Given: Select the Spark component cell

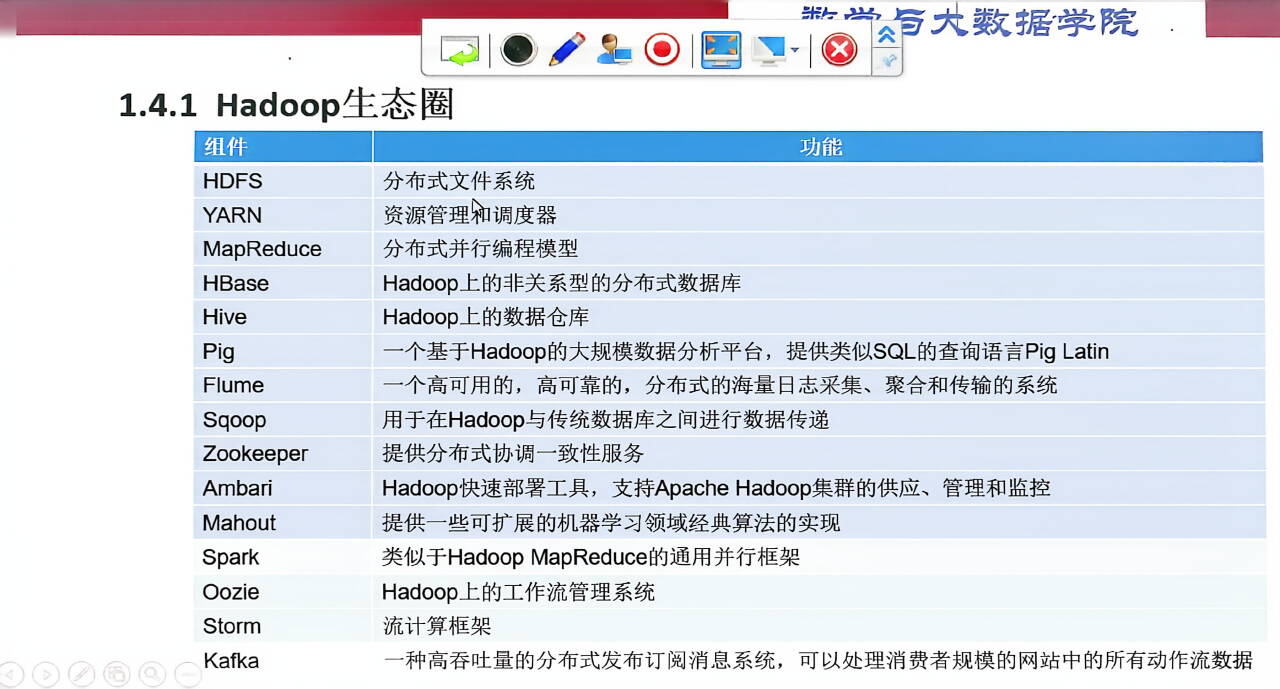Looking at the screenshot, I should pyautogui.click(x=282, y=557).
